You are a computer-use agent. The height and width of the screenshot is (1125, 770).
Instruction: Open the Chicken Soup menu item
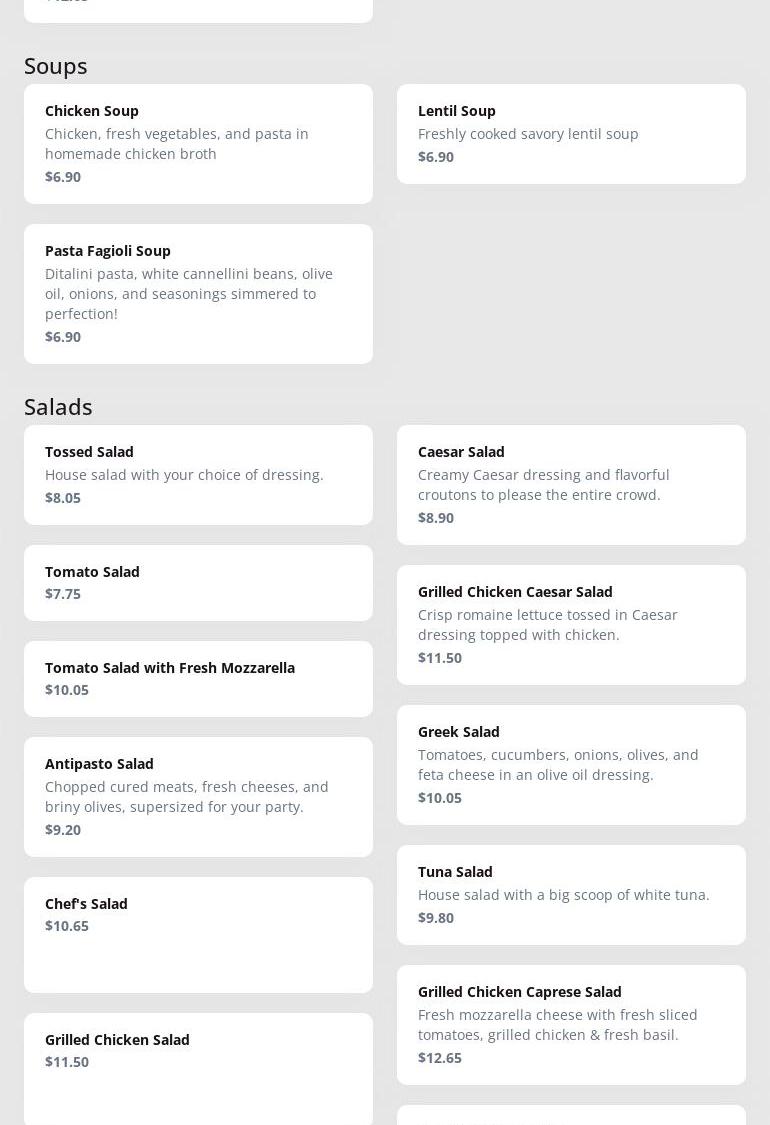(x=198, y=143)
